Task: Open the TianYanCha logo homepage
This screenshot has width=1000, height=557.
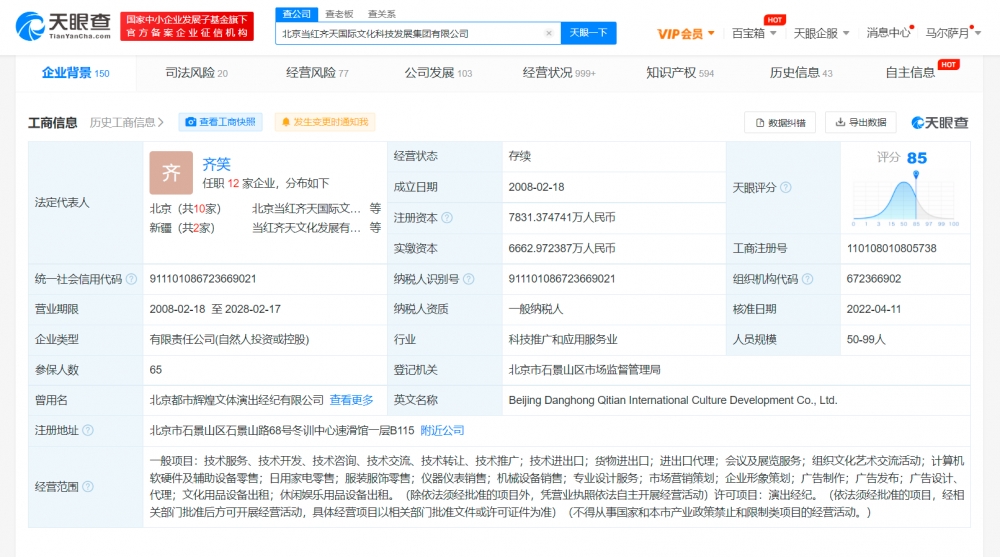Action: [x=62, y=26]
